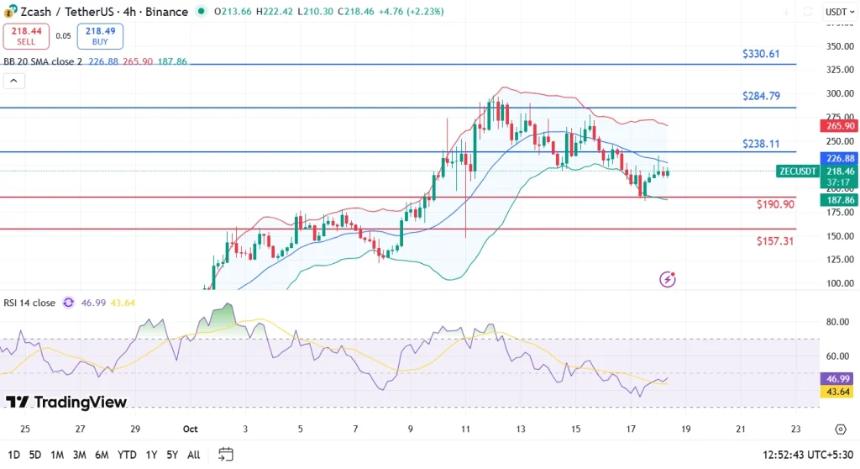Image resolution: width=860 pixels, height=469 pixels.
Task: Click the Zcash coin logo icon
Action: [x=10, y=11]
